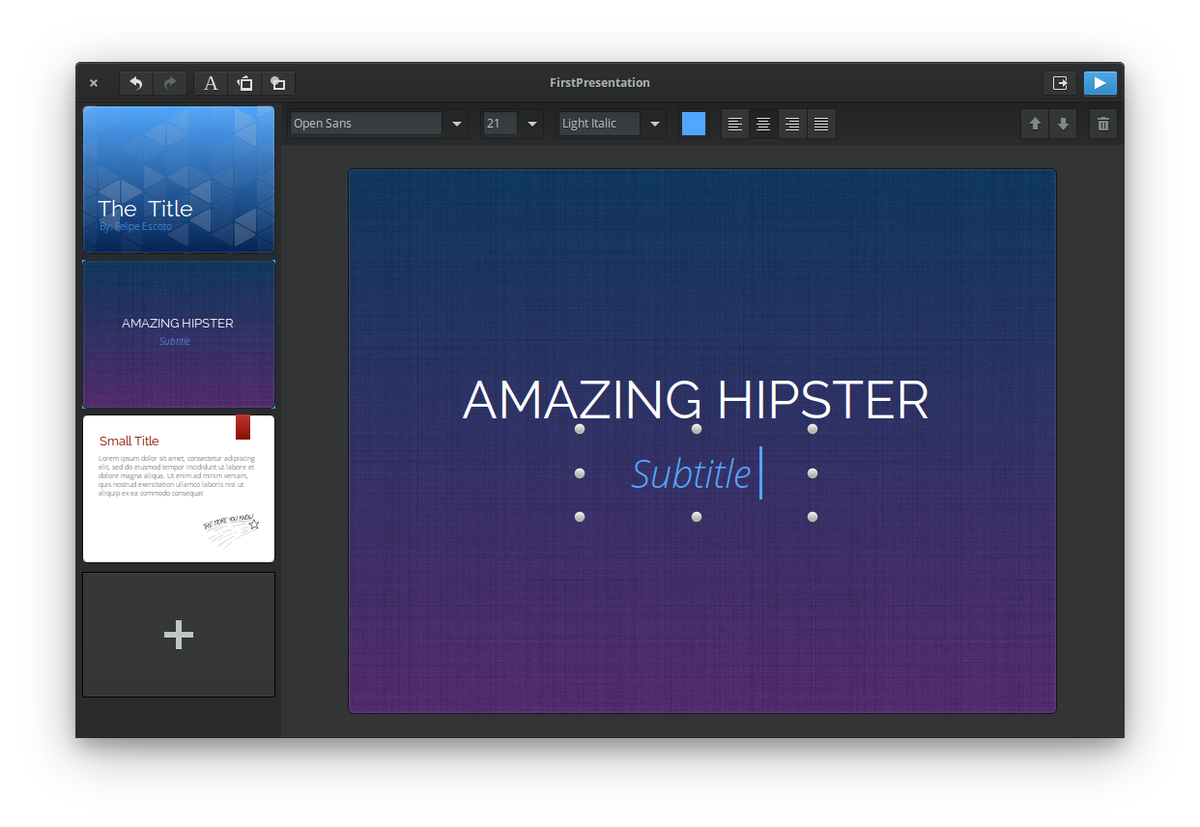Select the Small Title slide thumbnail

178,488
